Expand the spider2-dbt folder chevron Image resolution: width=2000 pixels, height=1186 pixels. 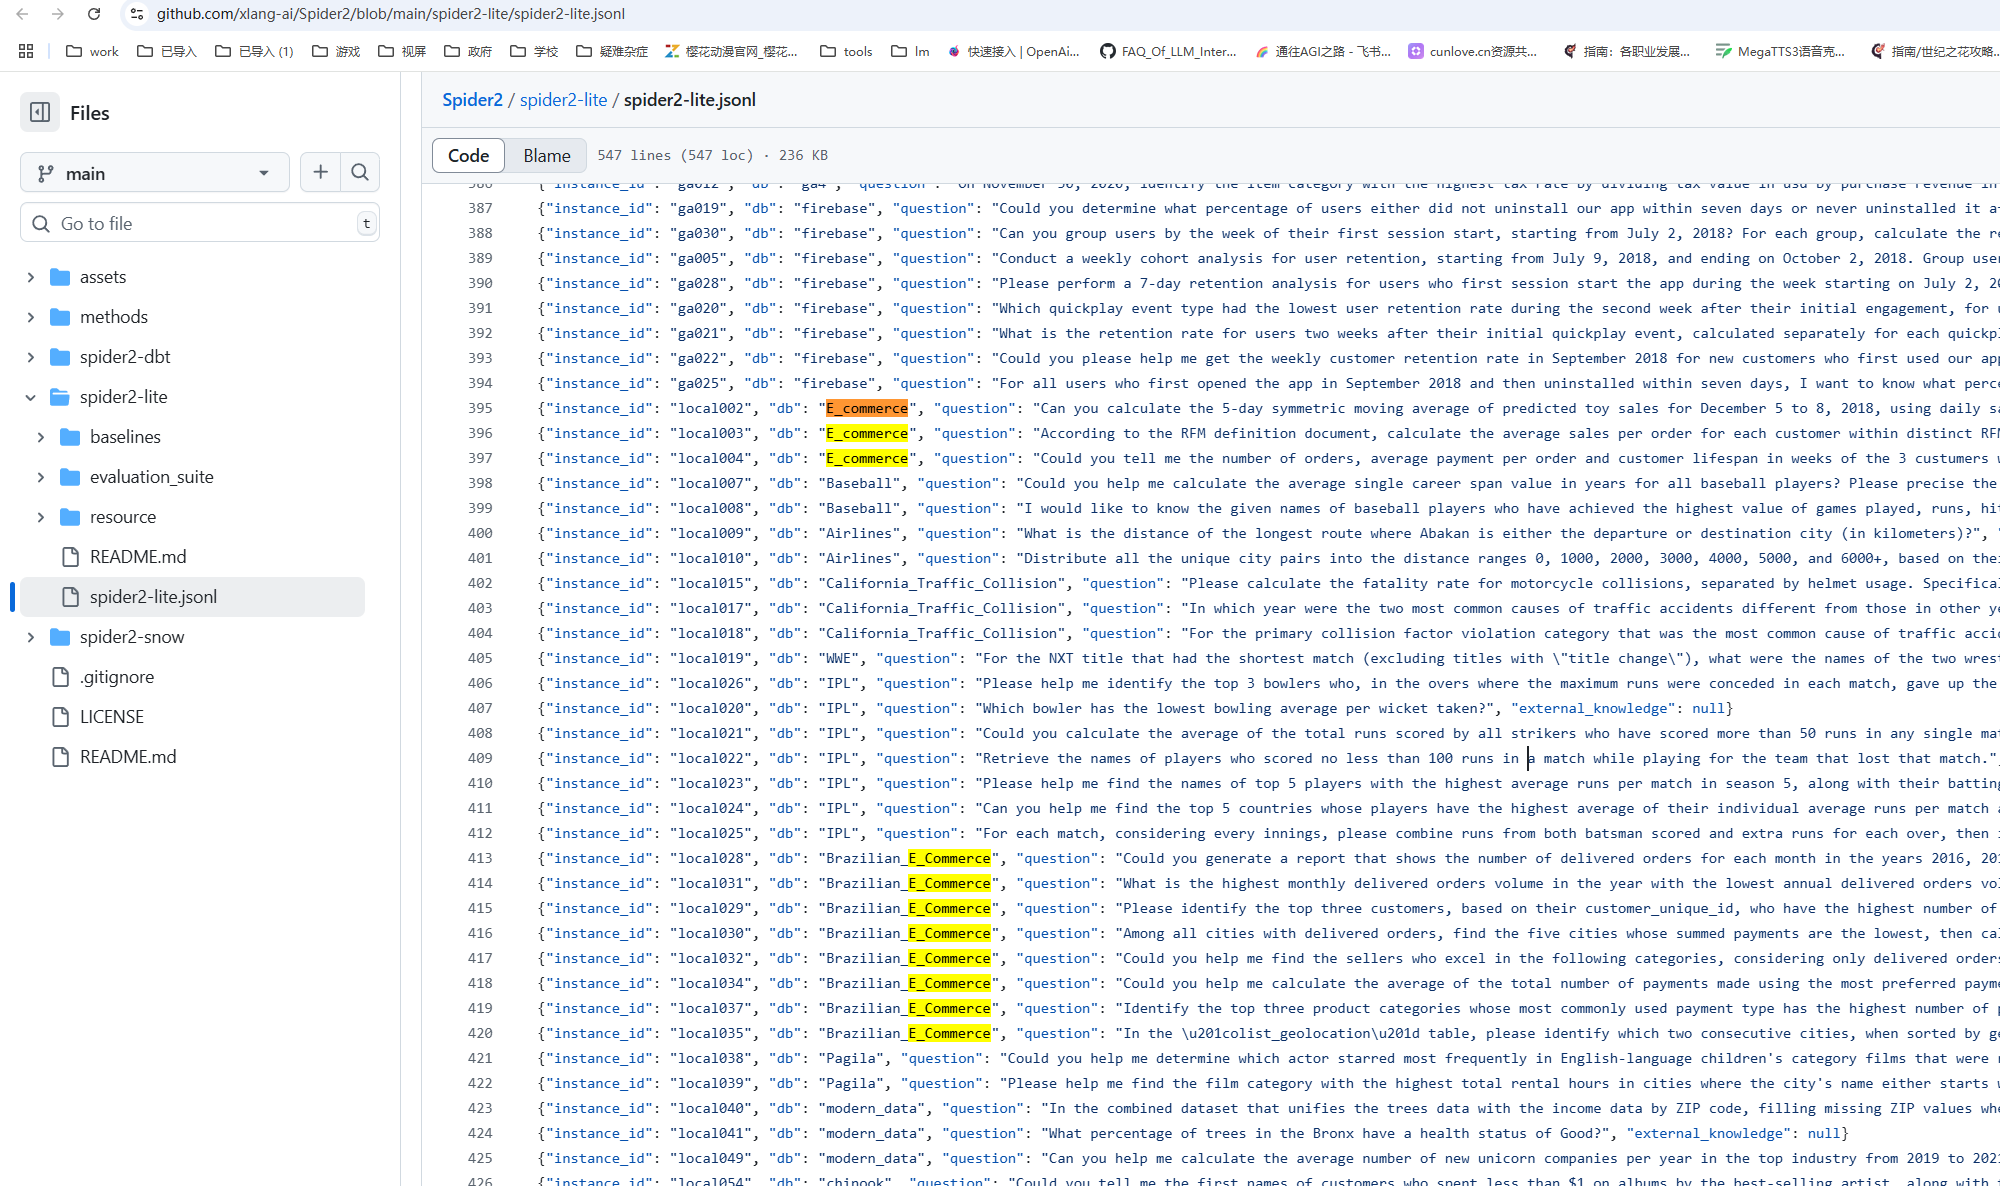[31, 357]
